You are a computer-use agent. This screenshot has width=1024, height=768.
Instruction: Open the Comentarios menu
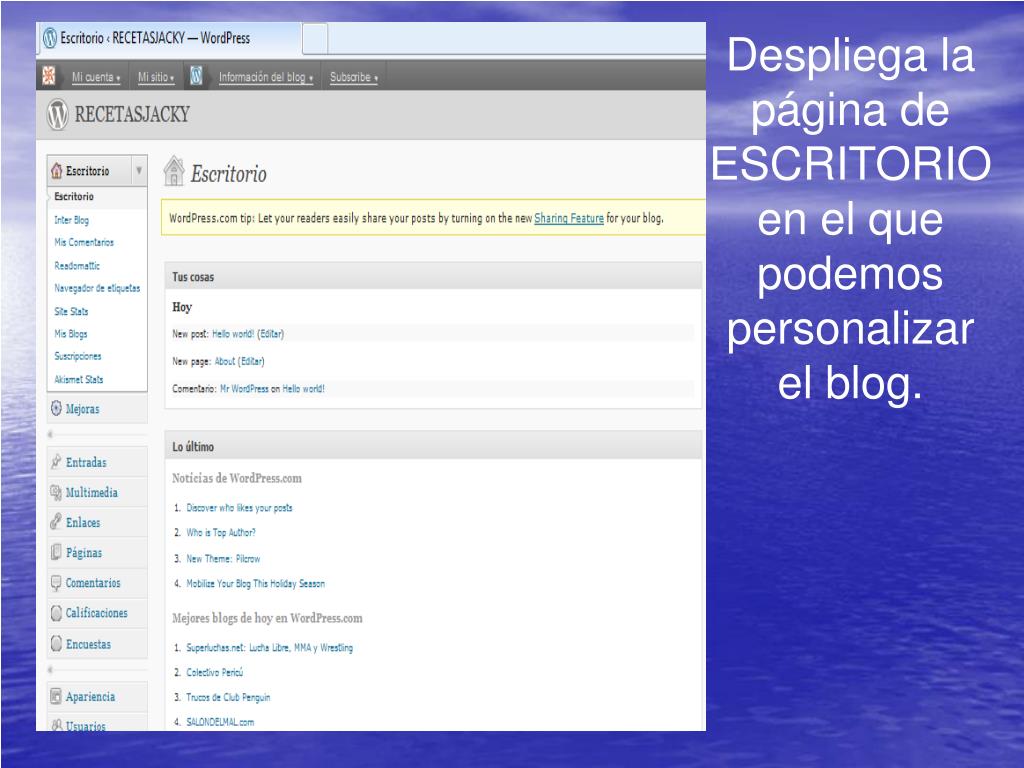[93, 583]
